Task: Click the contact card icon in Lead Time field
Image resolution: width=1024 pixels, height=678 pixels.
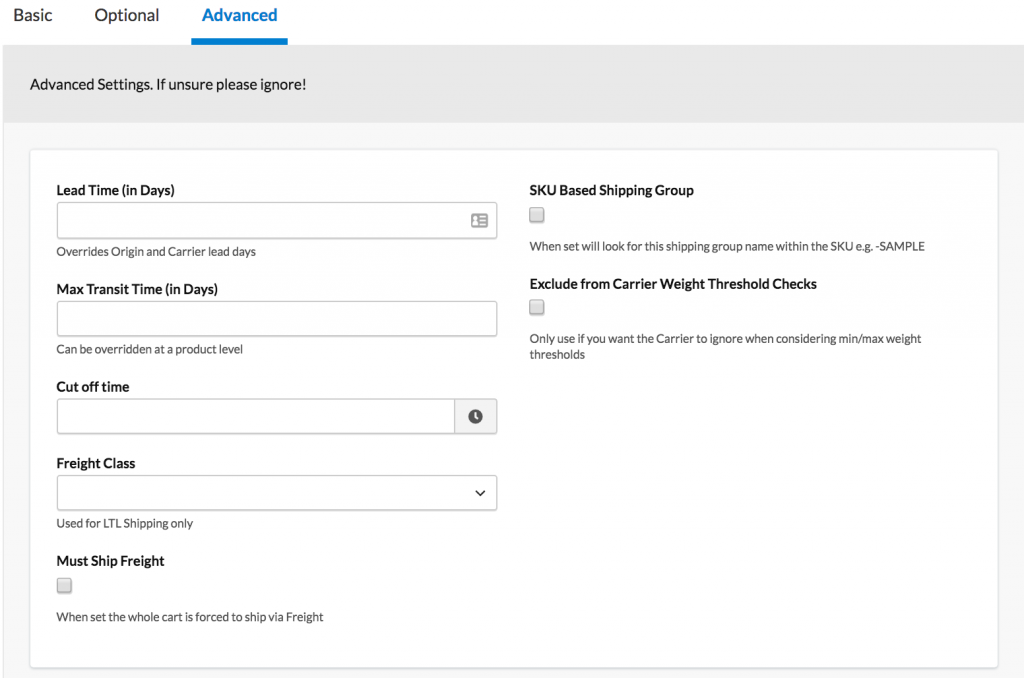Action: click(x=479, y=221)
